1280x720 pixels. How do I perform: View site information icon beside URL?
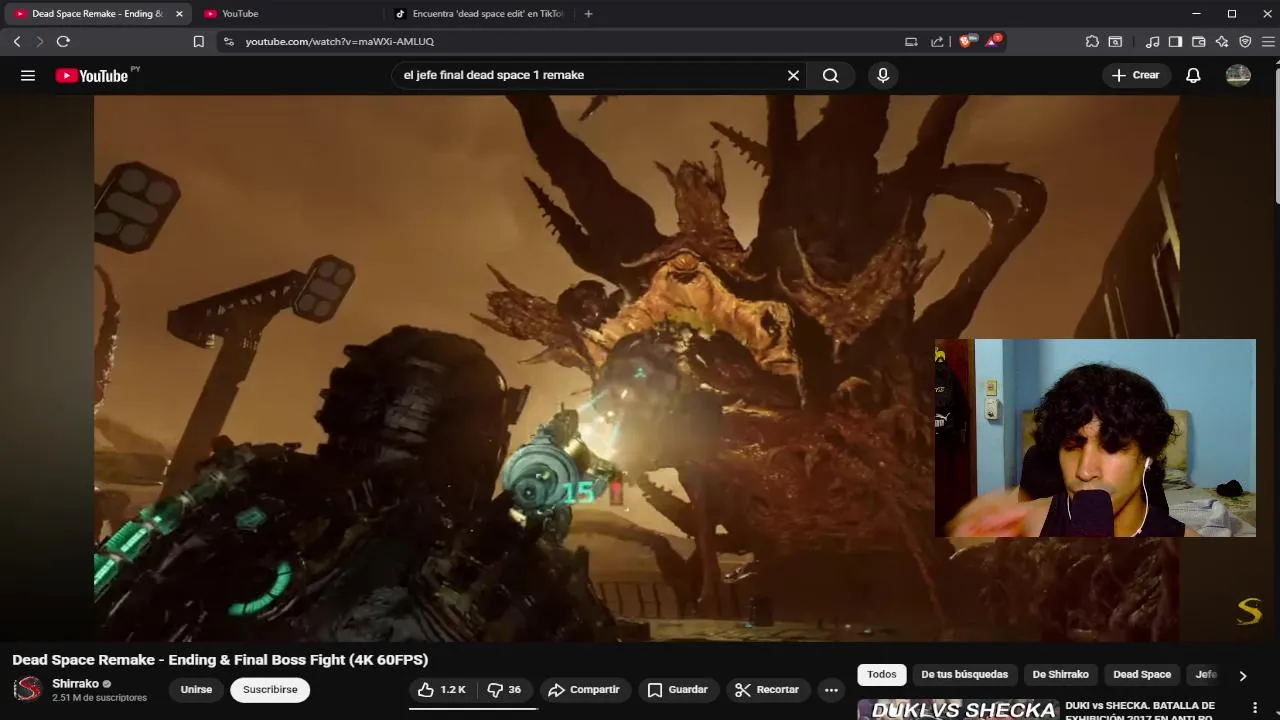(x=229, y=41)
